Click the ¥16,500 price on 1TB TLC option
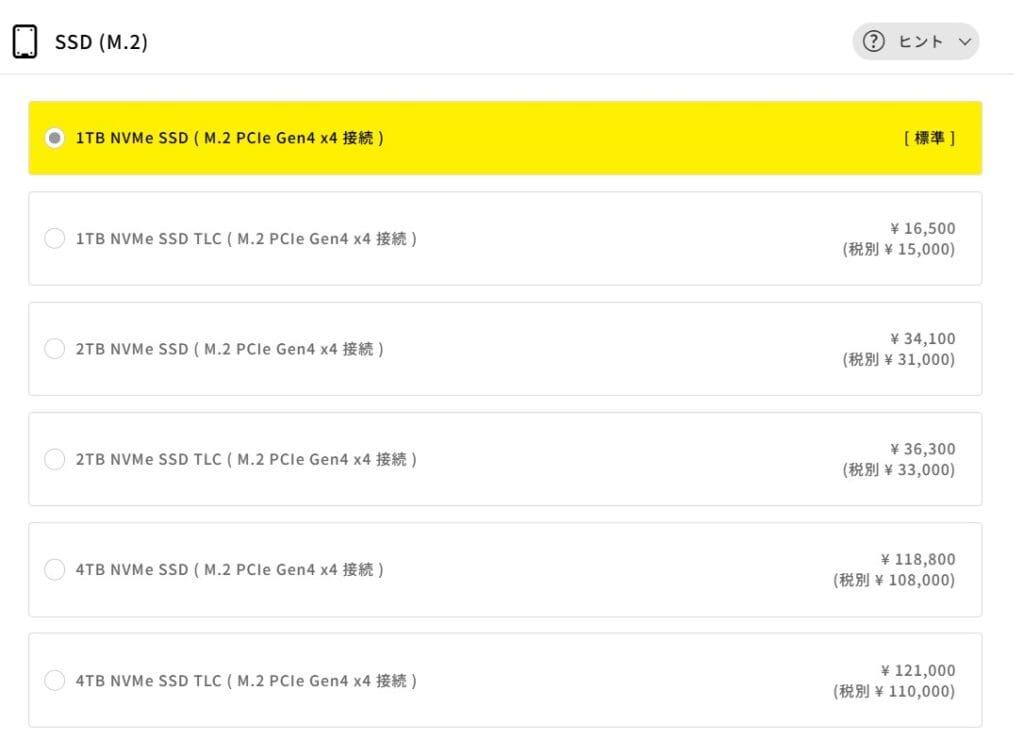This screenshot has height=756, width=1024. 922,229
